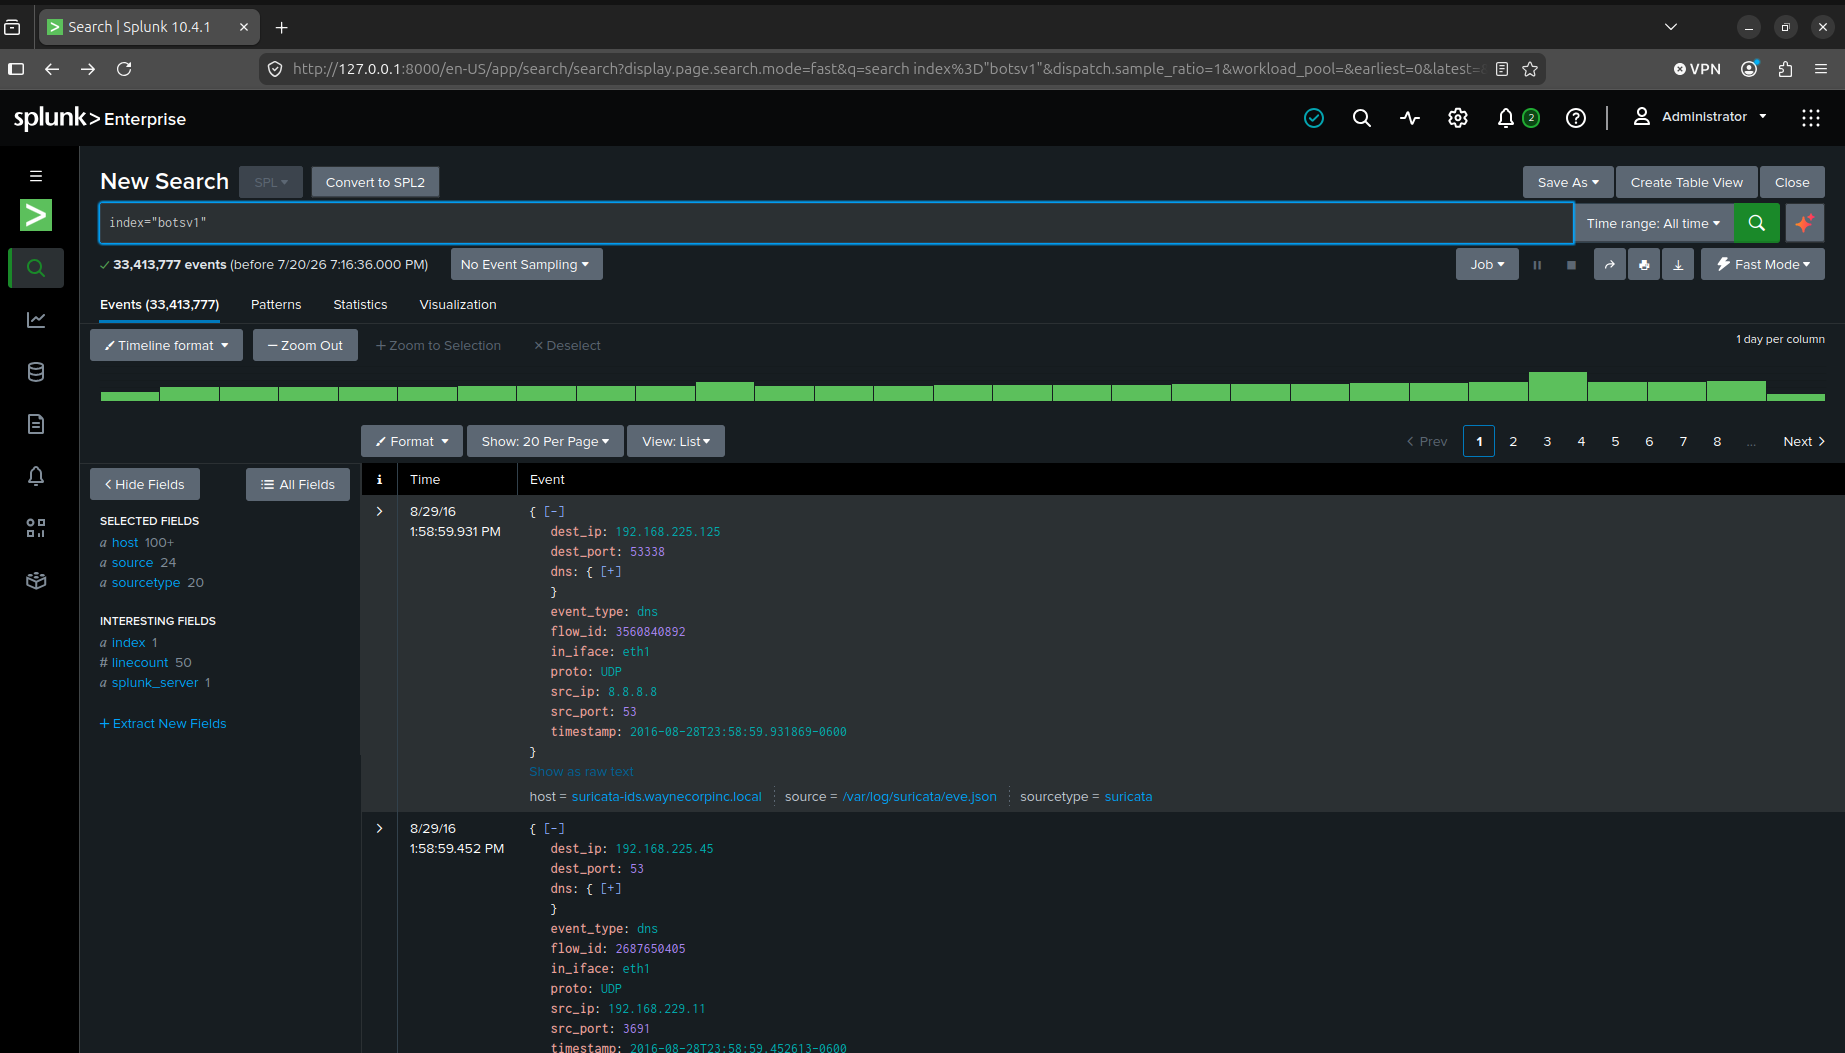Click the Share job arrow icon

coord(1609,264)
